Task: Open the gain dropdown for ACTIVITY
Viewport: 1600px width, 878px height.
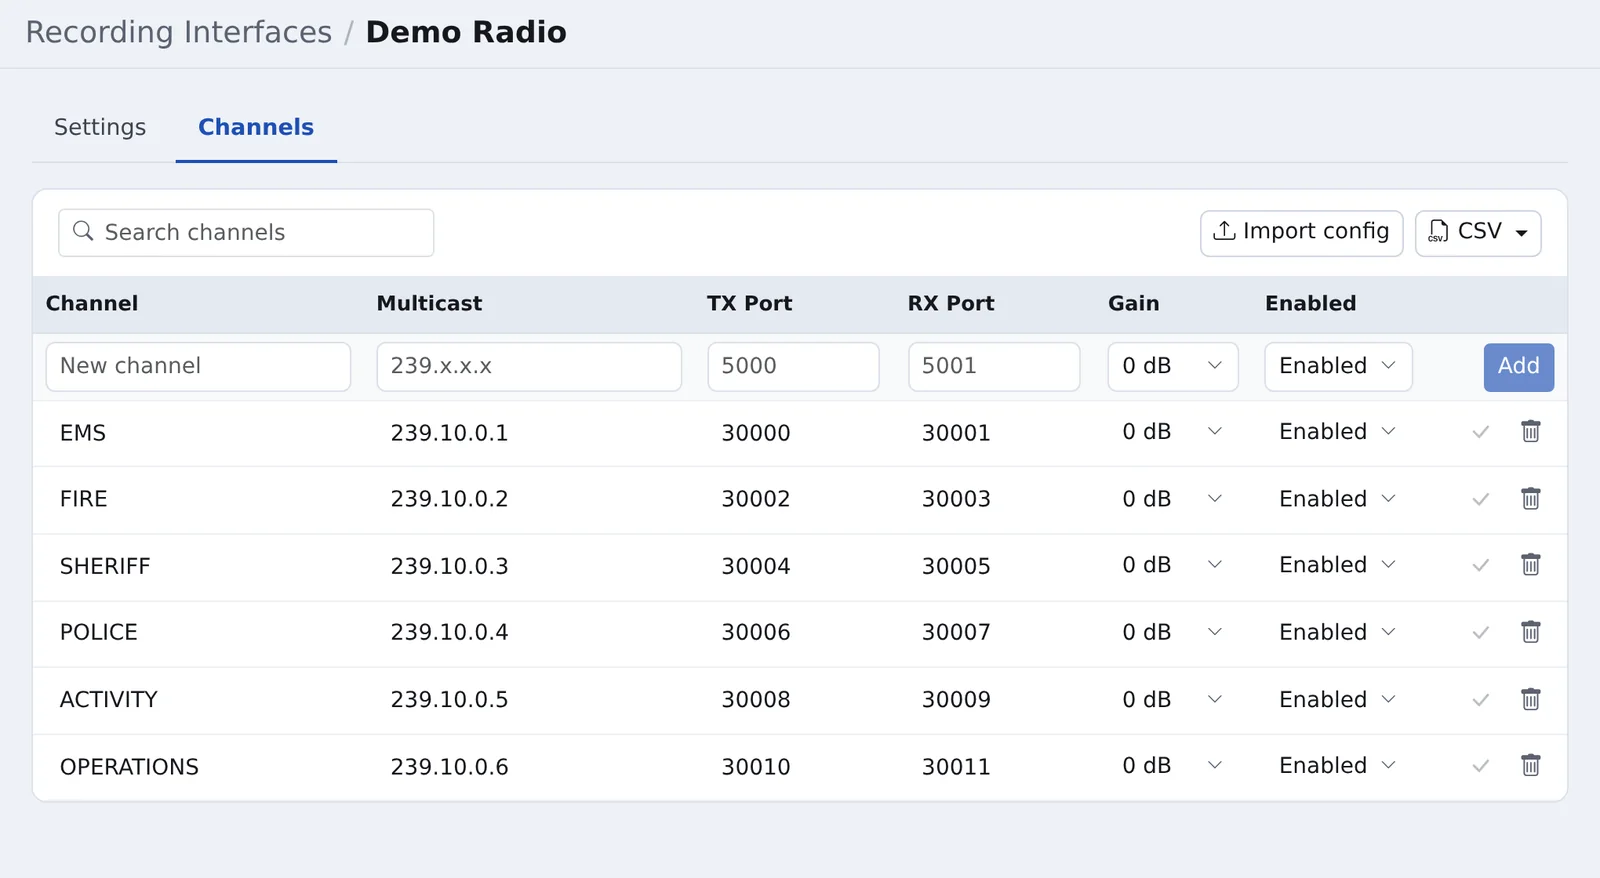Action: click(1173, 699)
